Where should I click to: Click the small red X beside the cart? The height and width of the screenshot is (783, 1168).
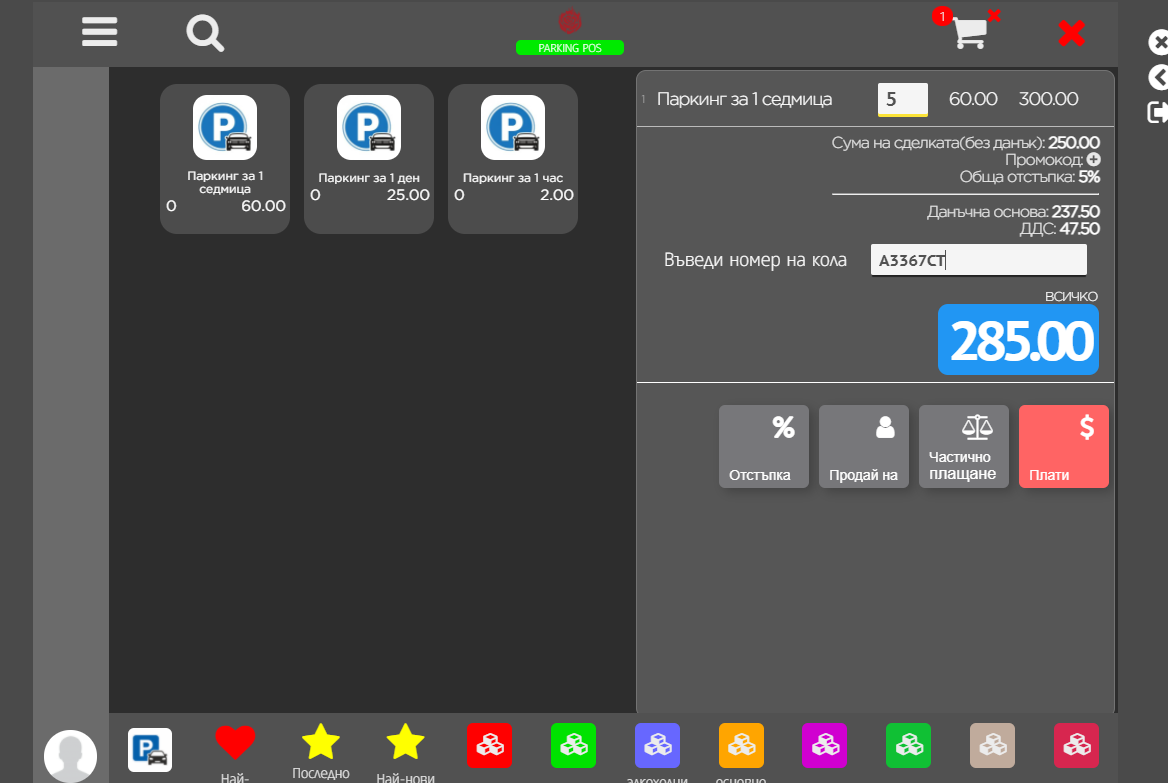[994, 15]
